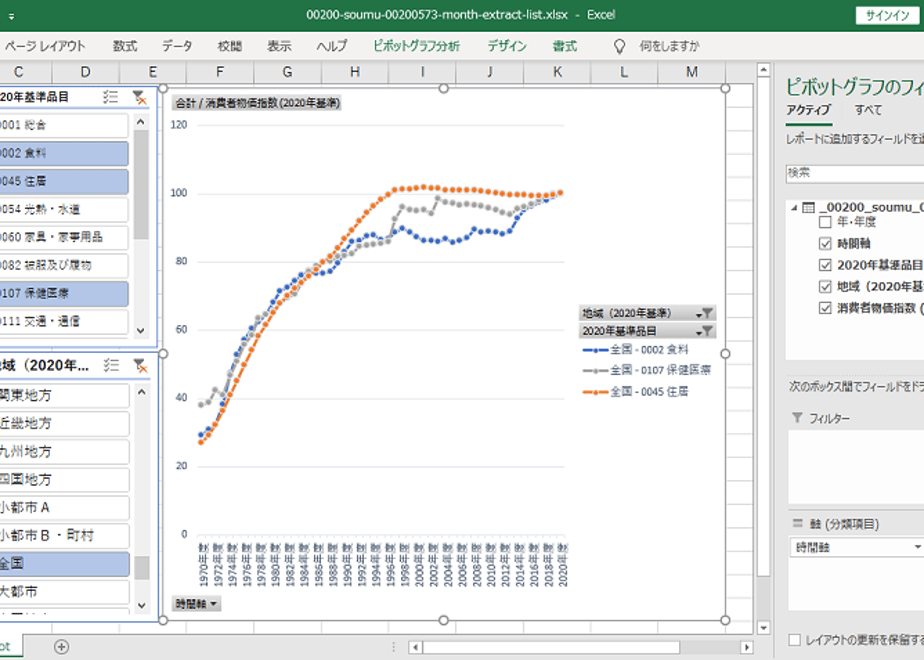The image size is (924, 660).
Task: Toggle multi-select in the 地域 slicer
Action: tap(111, 365)
